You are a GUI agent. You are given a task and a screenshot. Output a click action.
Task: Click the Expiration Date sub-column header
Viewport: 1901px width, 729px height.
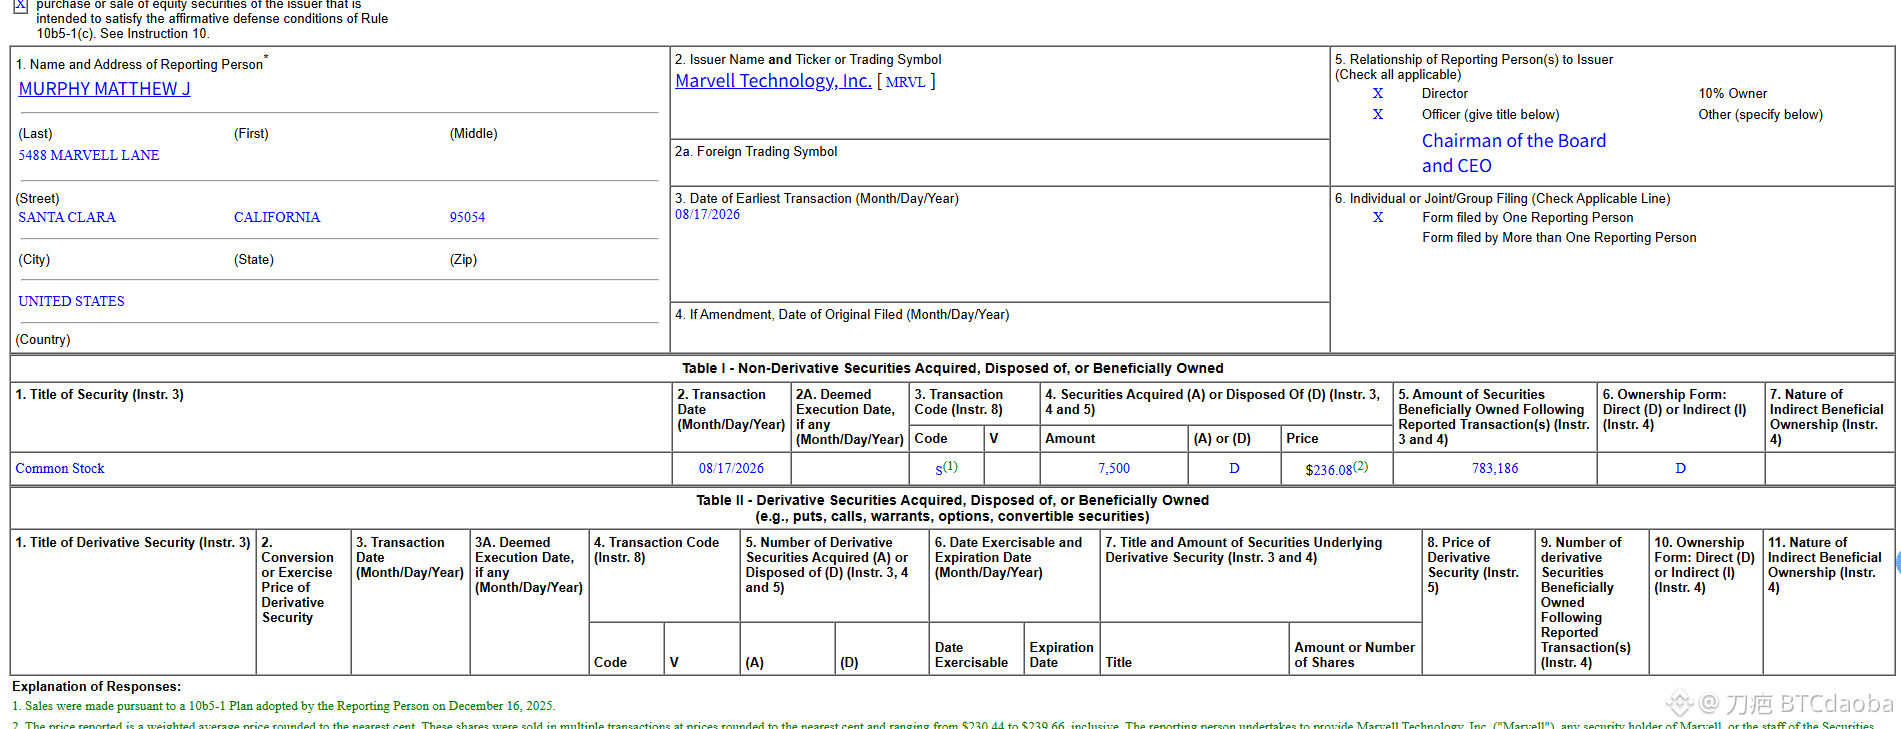click(1061, 655)
